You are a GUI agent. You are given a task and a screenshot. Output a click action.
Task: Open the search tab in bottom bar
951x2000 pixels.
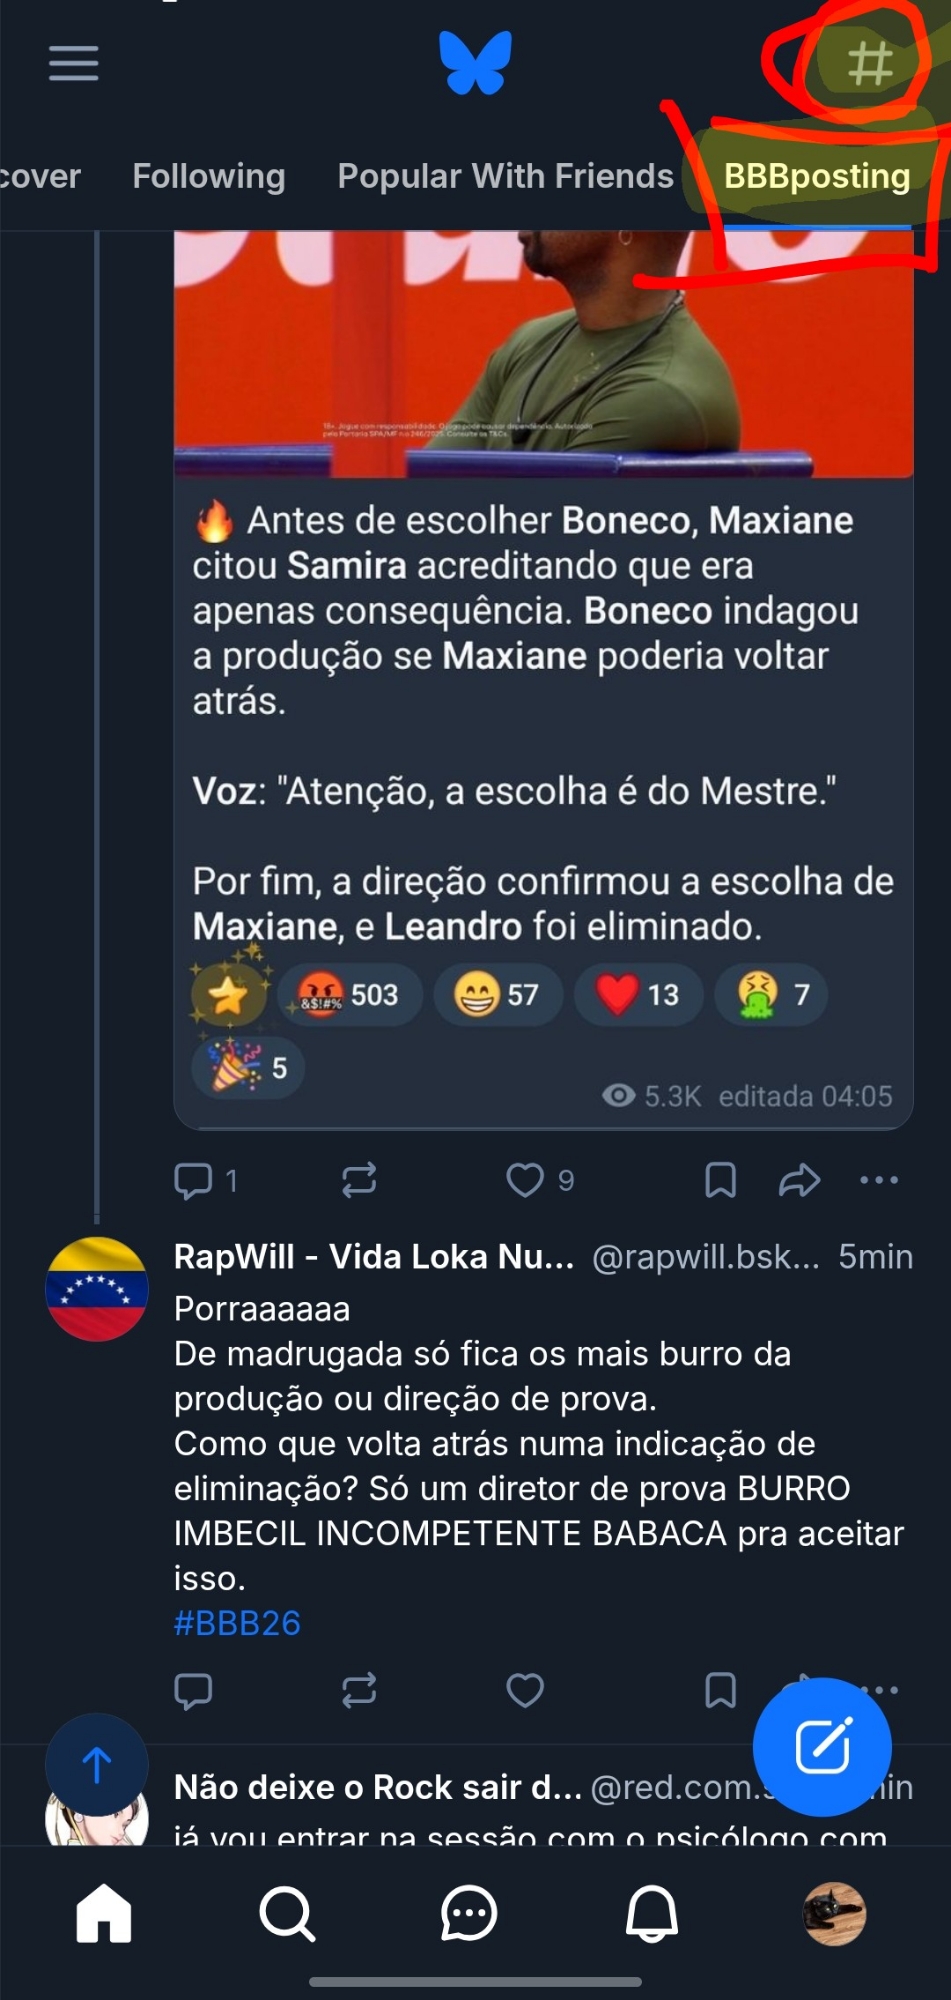tap(287, 1914)
